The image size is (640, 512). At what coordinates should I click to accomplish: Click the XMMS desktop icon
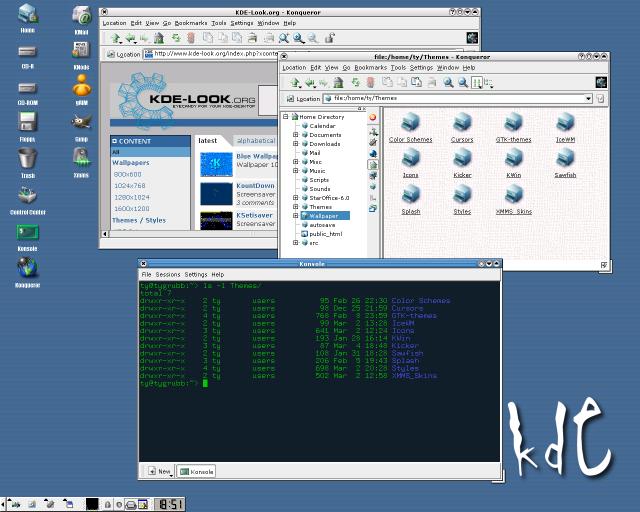(82, 157)
